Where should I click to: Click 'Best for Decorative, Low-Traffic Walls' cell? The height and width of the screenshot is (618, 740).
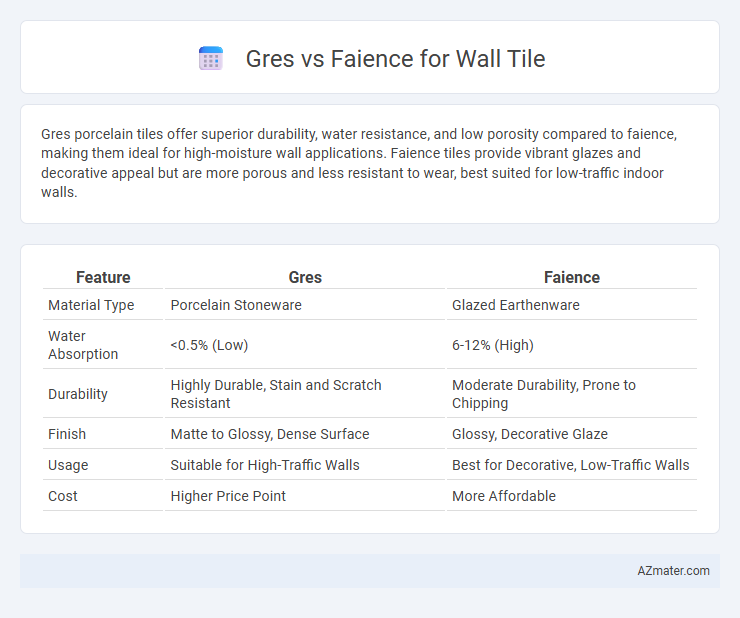572,465
